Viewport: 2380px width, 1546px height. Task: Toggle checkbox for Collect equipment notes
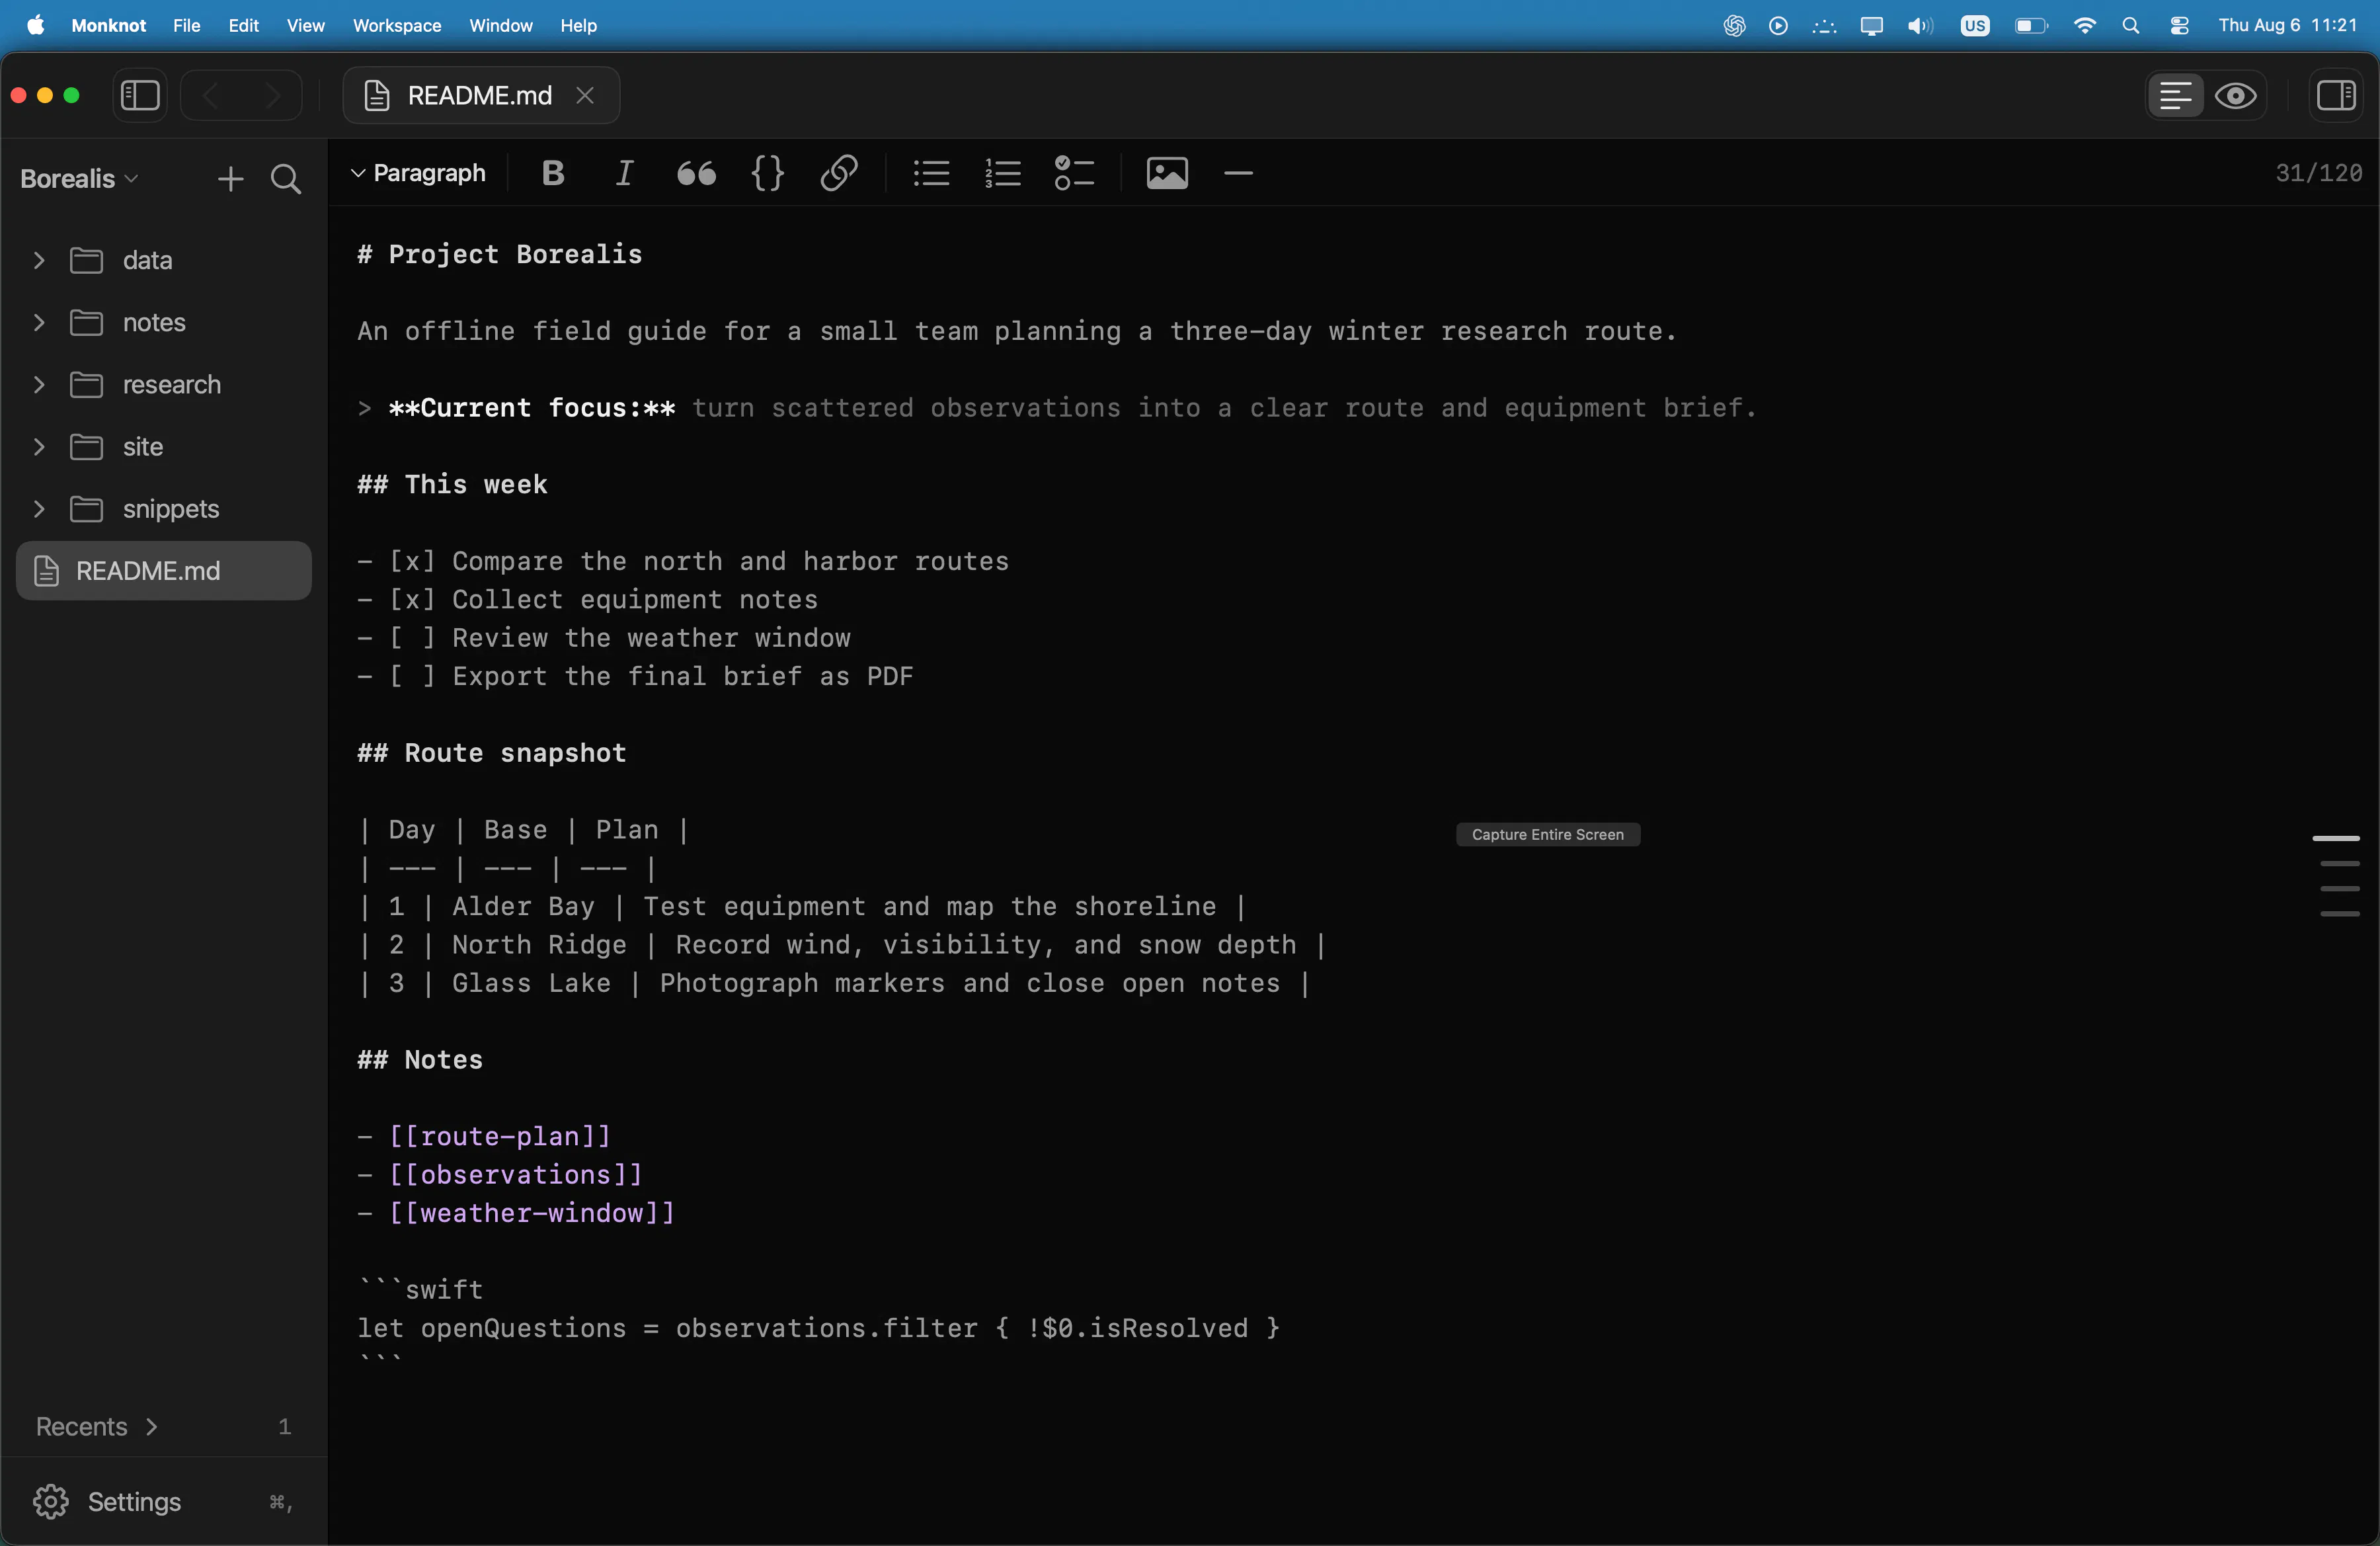(x=412, y=600)
